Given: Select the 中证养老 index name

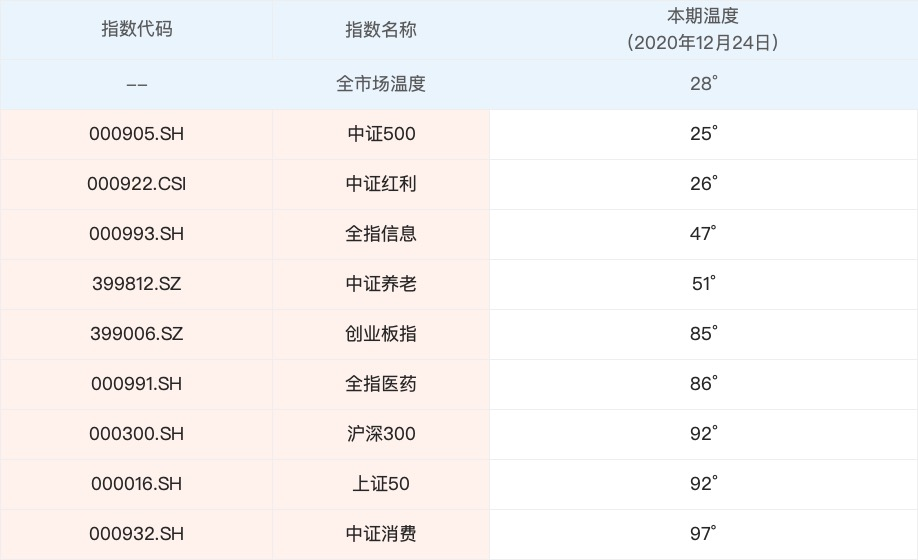Looking at the screenshot, I should click(x=381, y=284).
